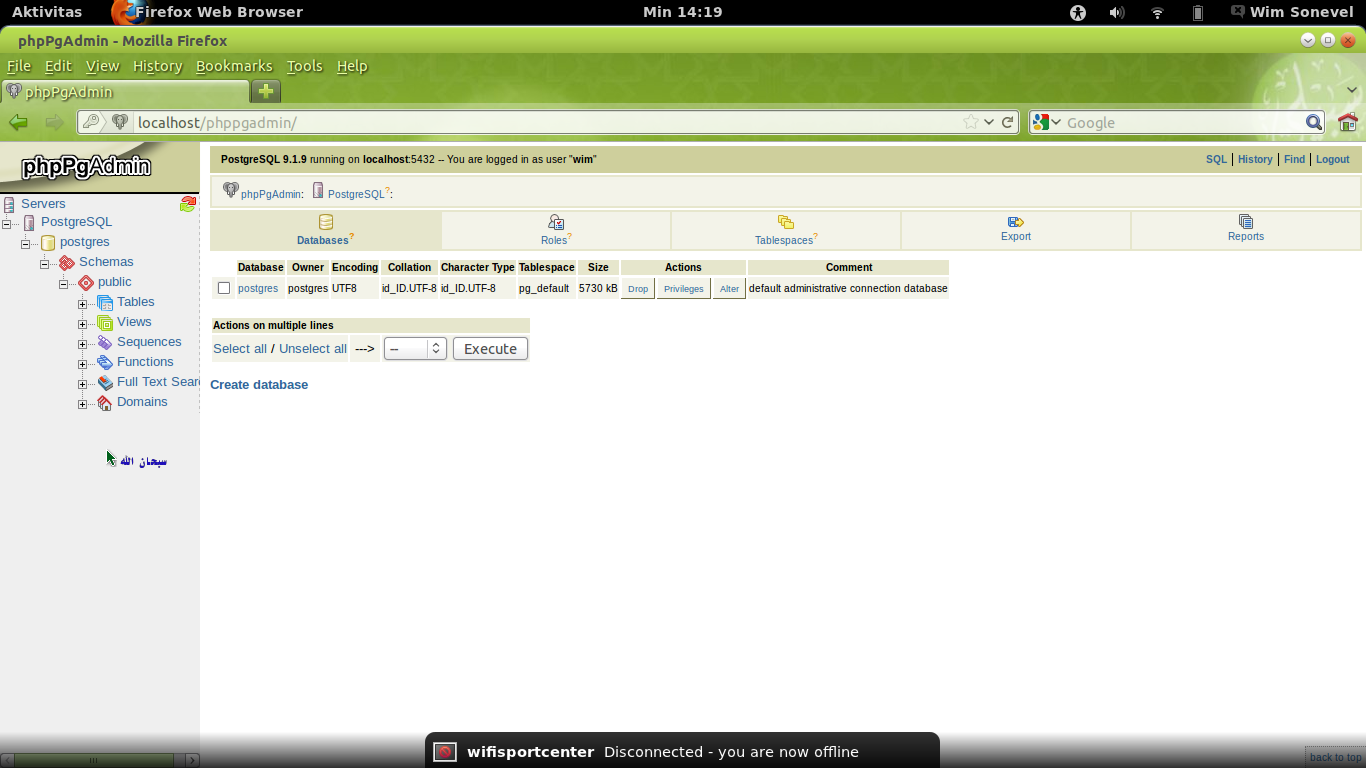Click the postgres database cylinder icon in tree
The height and width of the screenshot is (768, 1366).
coord(48,242)
